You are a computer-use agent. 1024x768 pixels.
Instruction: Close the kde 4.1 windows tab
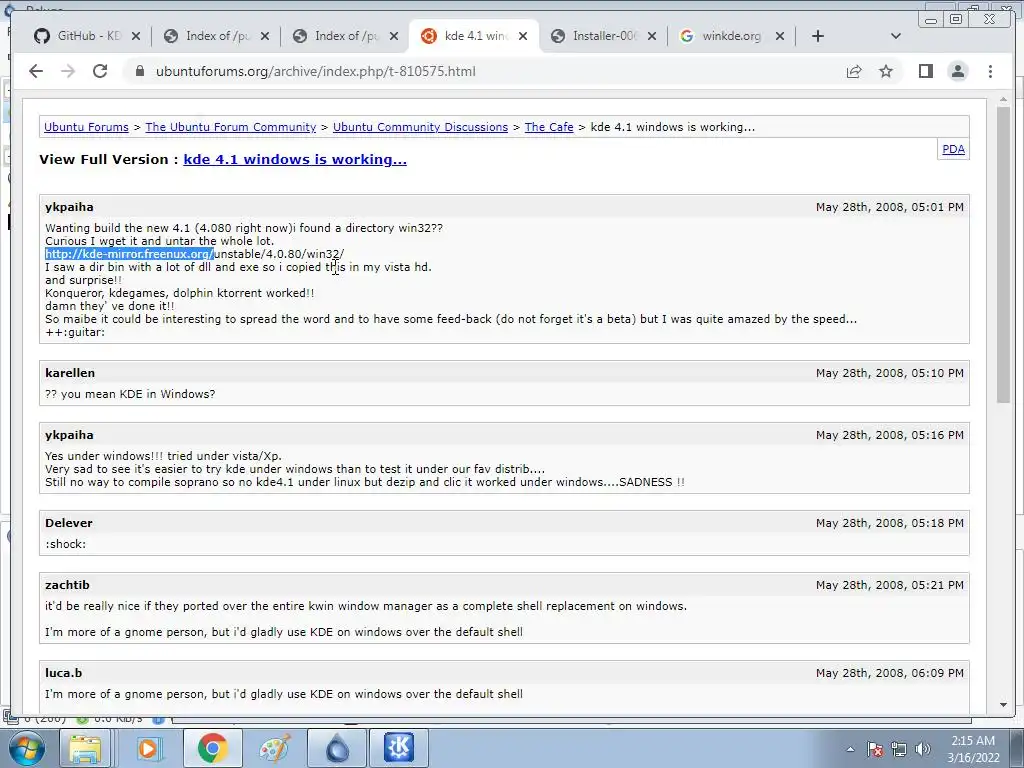[523, 36]
